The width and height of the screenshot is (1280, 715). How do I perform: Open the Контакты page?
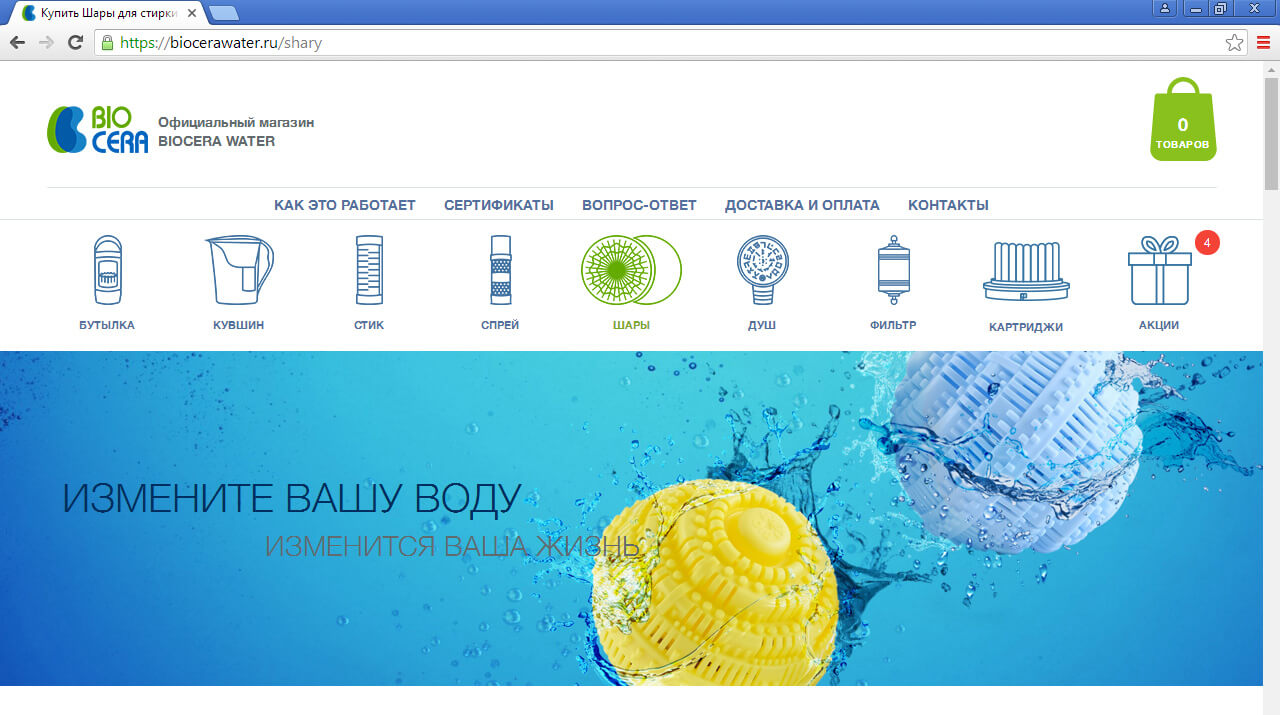click(x=948, y=205)
